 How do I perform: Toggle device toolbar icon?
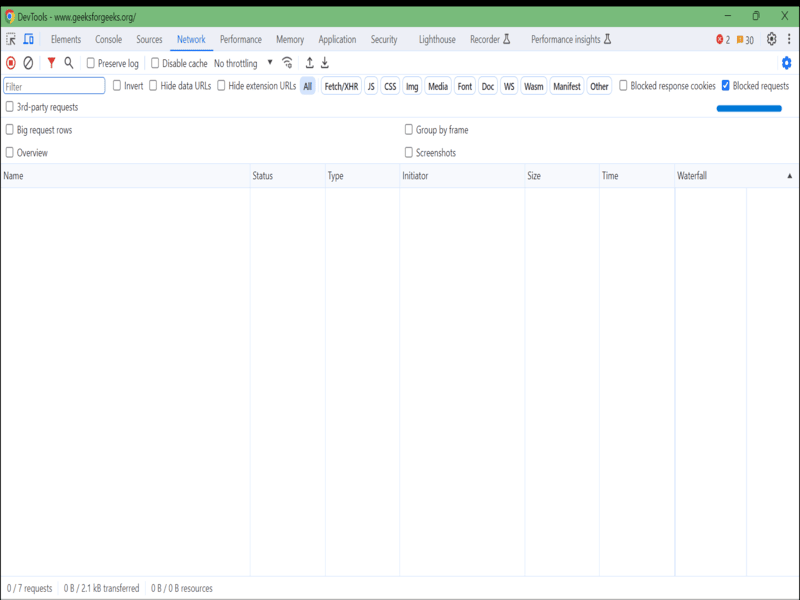pos(28,39)
